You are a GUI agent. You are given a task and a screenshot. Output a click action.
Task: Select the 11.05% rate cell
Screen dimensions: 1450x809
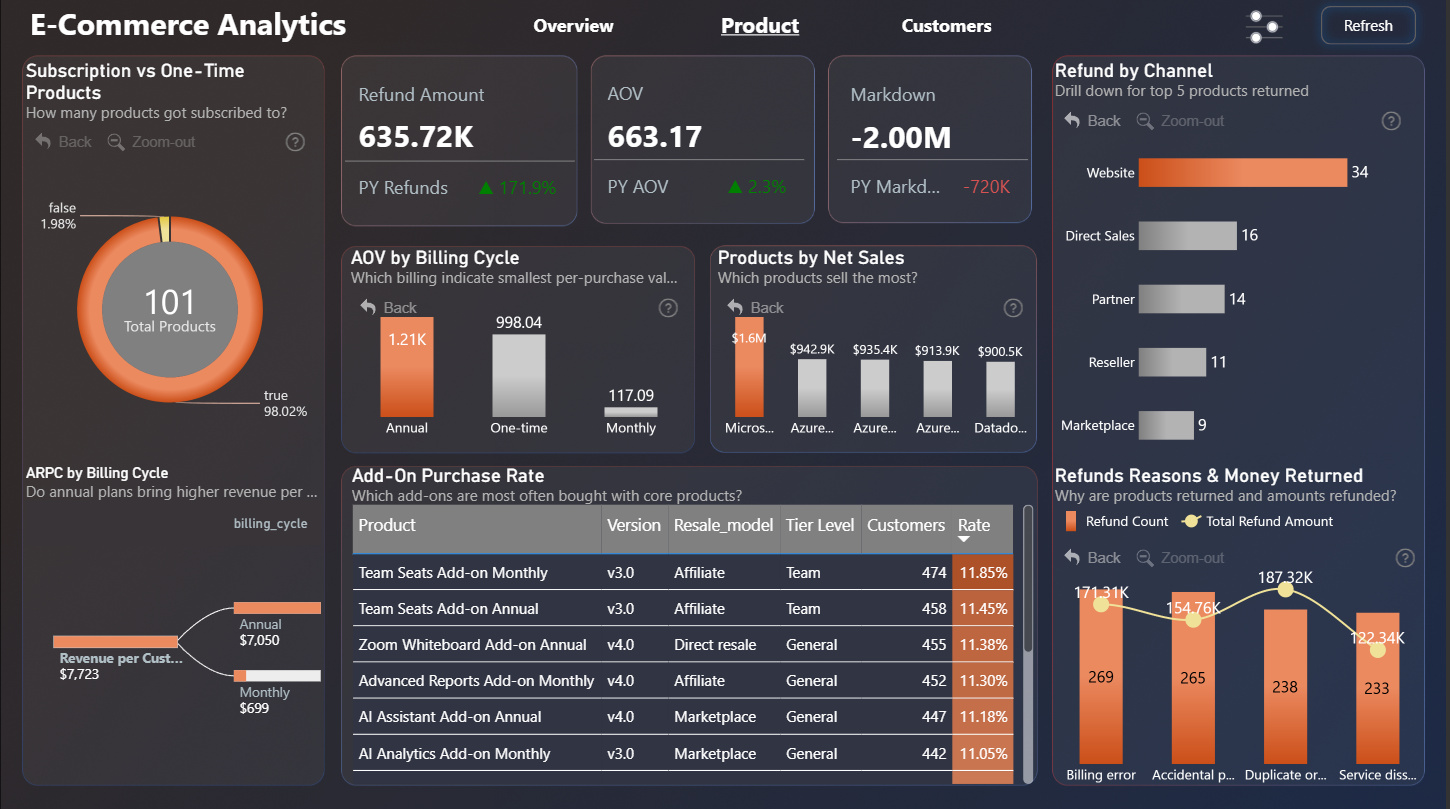[983, 753]
